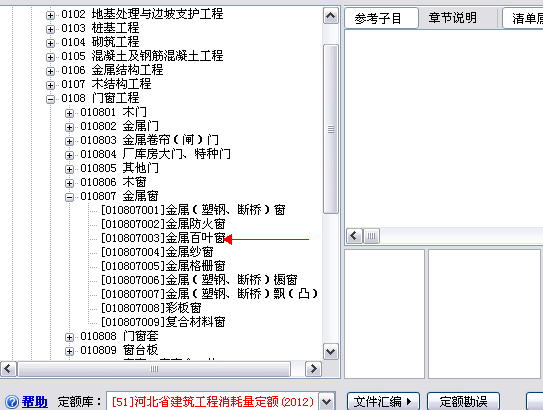Viewport: 543px width, 410px height.
Task: Collapse the 0108 门窗工程 node
Action: point(50,99)
